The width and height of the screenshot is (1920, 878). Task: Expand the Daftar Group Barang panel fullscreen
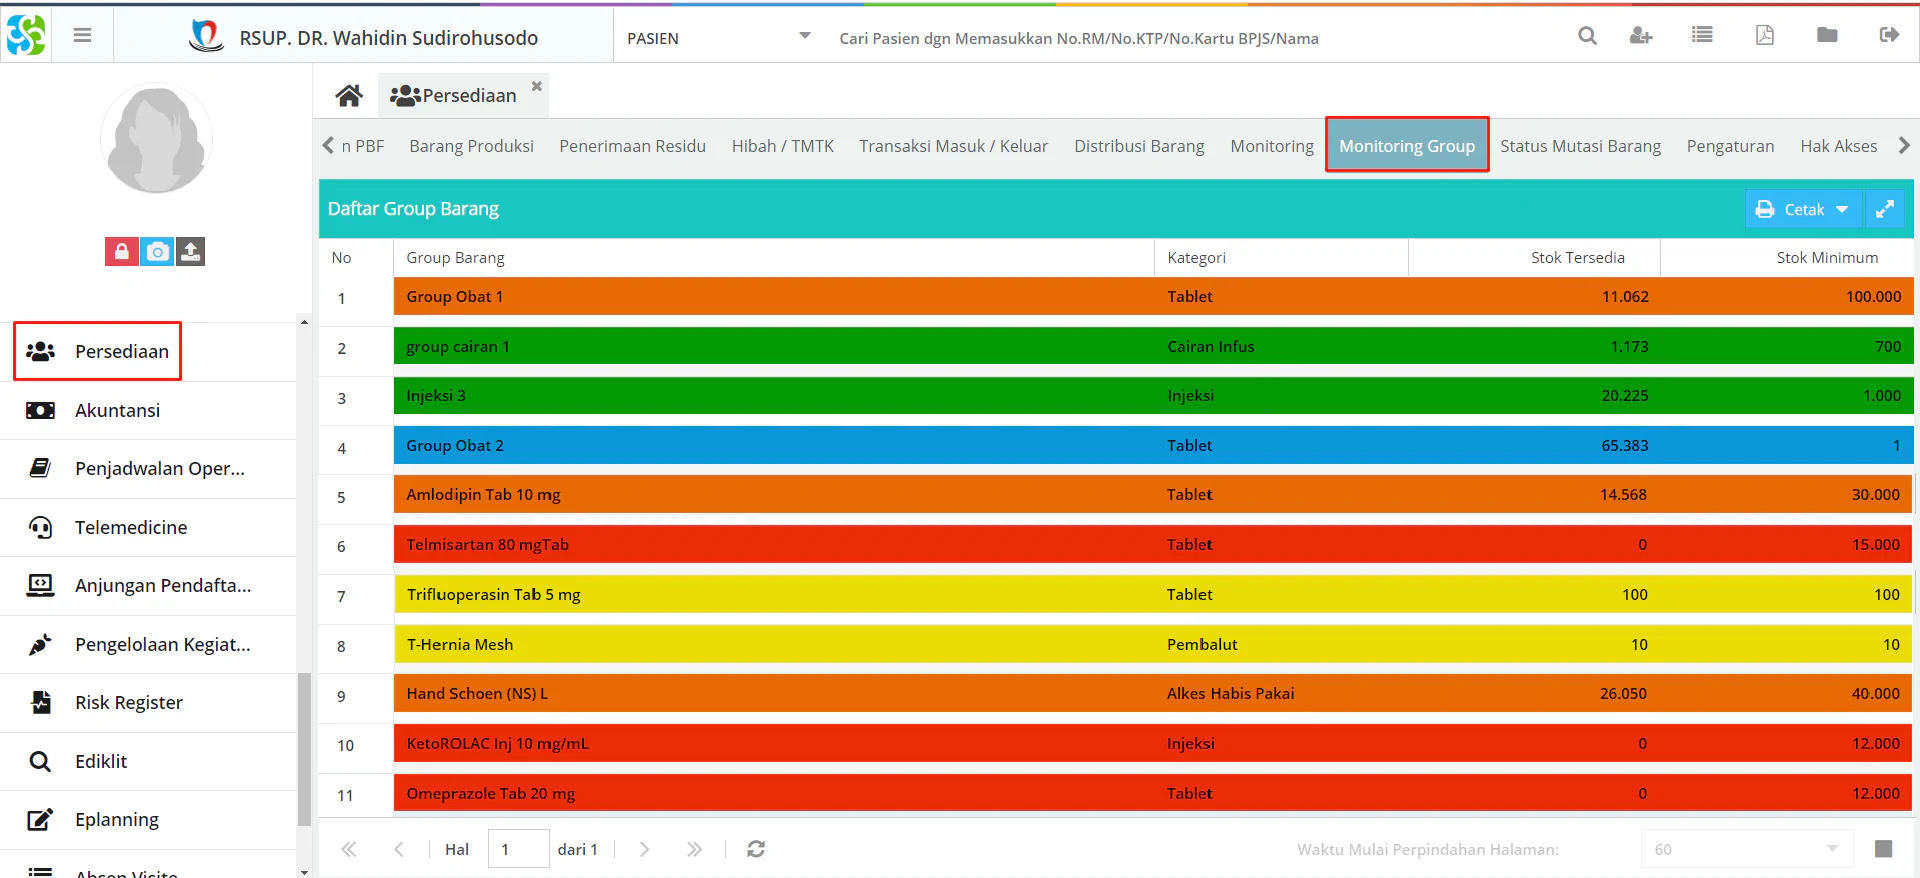point(1884,209)
